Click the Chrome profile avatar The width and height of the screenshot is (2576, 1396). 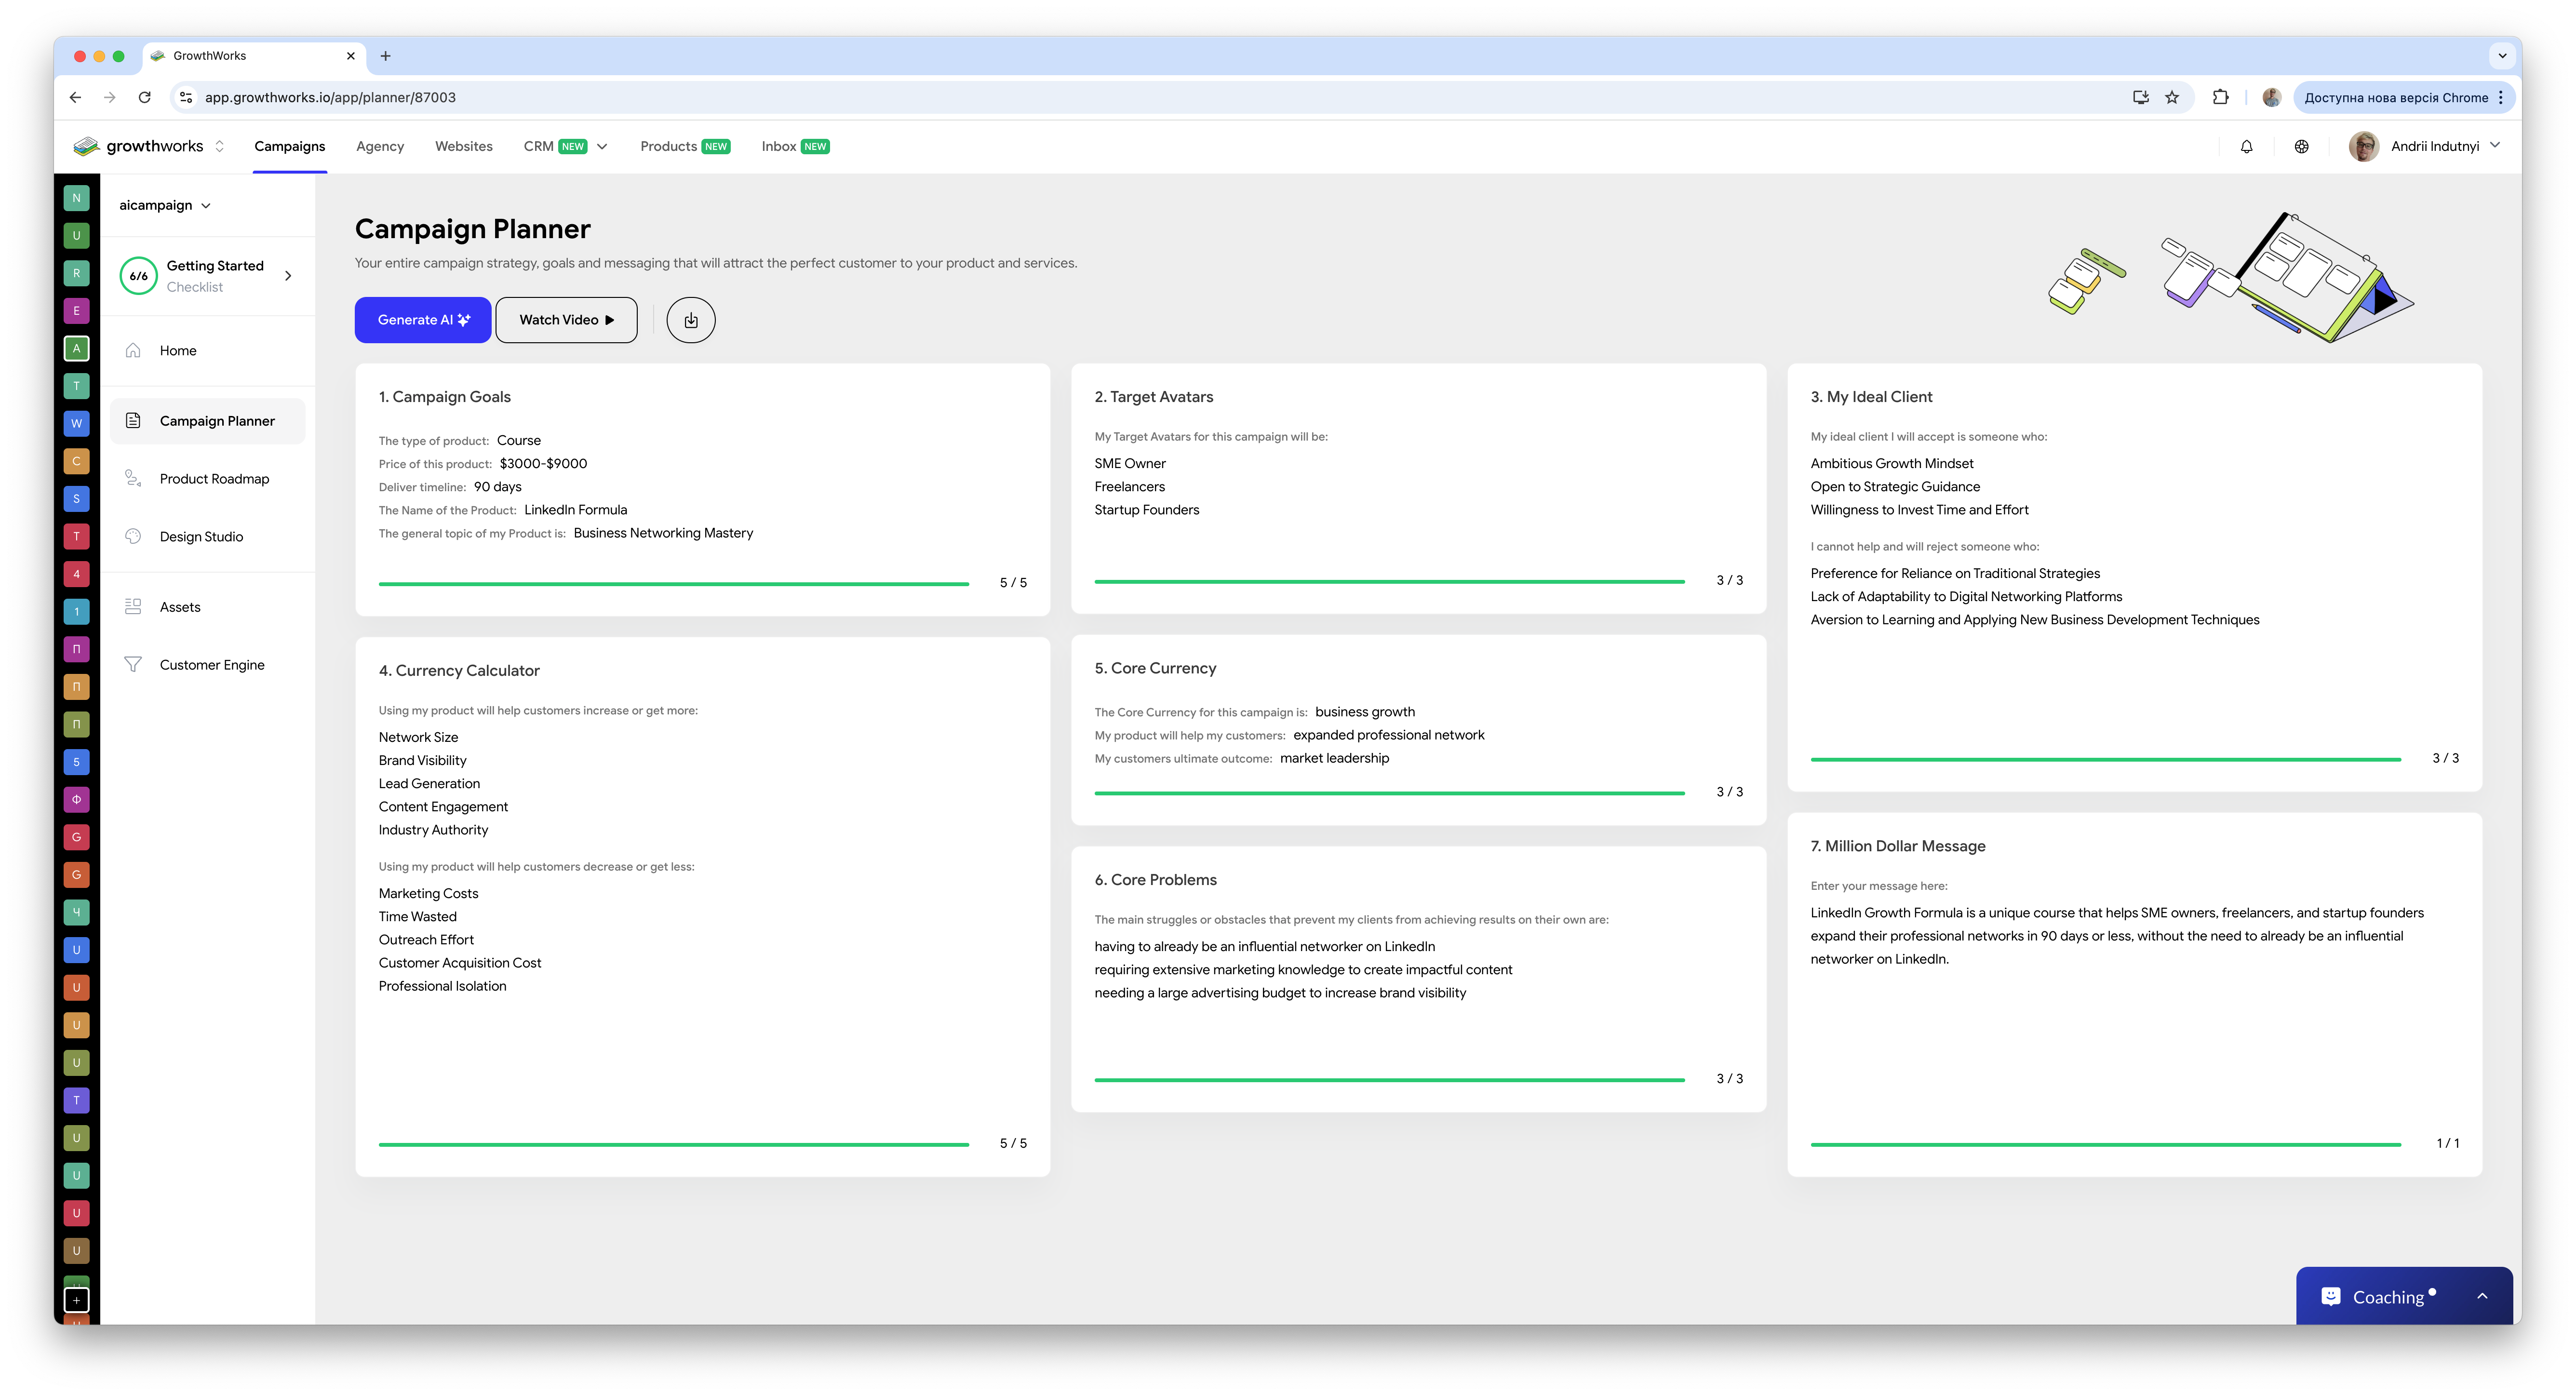(2271, 97)
